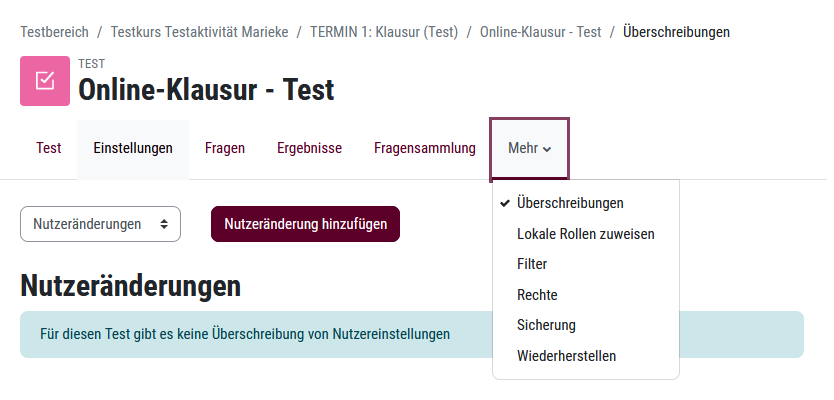
Task: Click the pink quiz activity icon
Action: tap(45, 81)
